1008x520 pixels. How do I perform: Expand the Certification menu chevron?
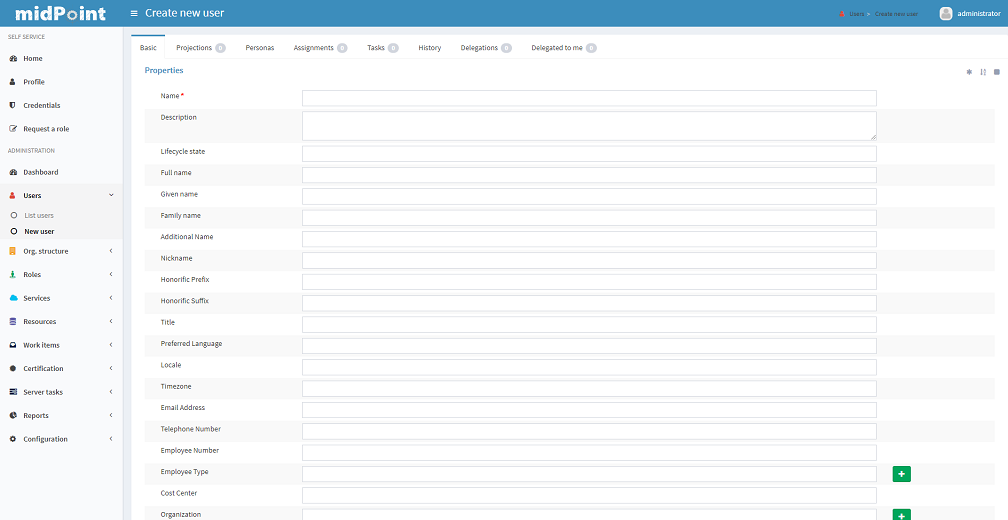pos(111,368)
